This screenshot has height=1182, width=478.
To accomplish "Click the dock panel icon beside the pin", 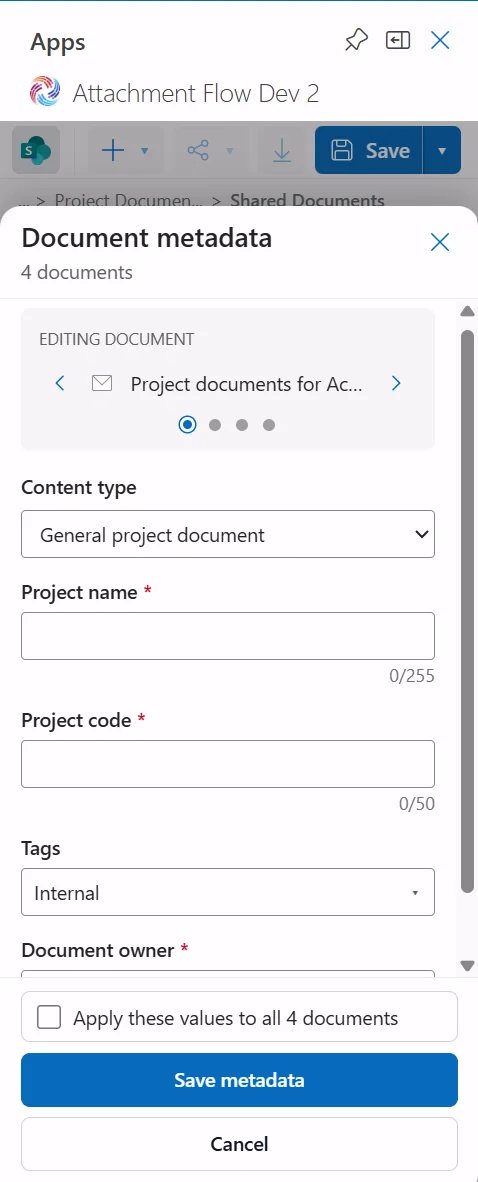I will pyautogui.click(x=397, y=41).
